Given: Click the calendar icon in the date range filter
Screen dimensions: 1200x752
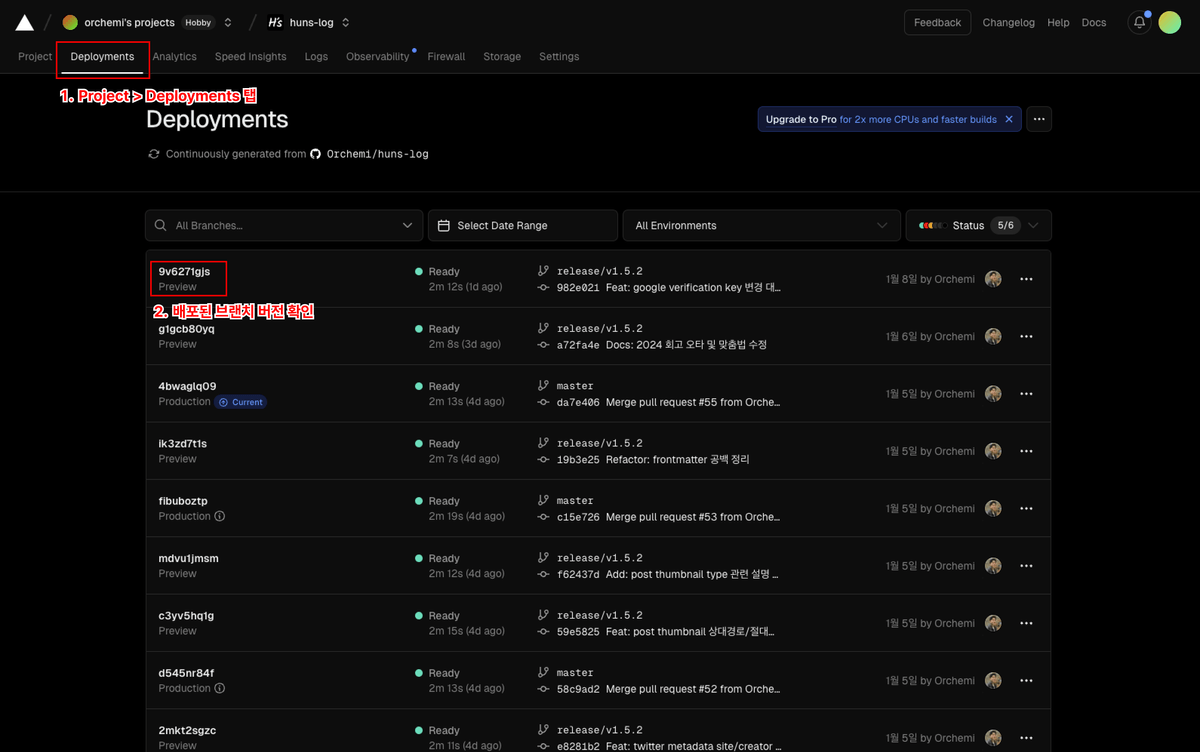Looking at the screenshot, I should click(443, 225).
